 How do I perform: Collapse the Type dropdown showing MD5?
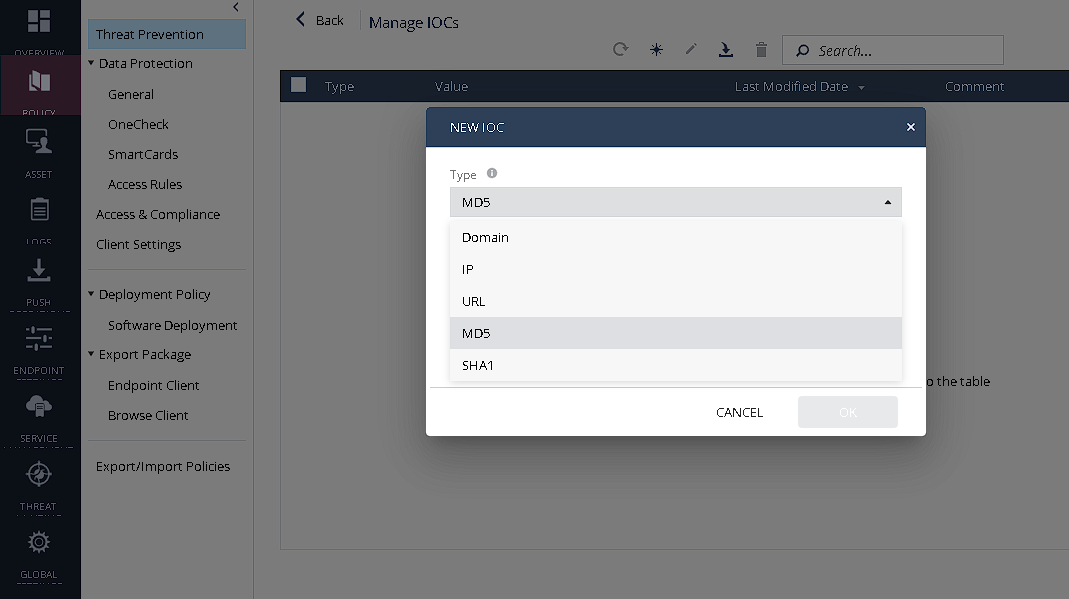click(x=675, y=202)
